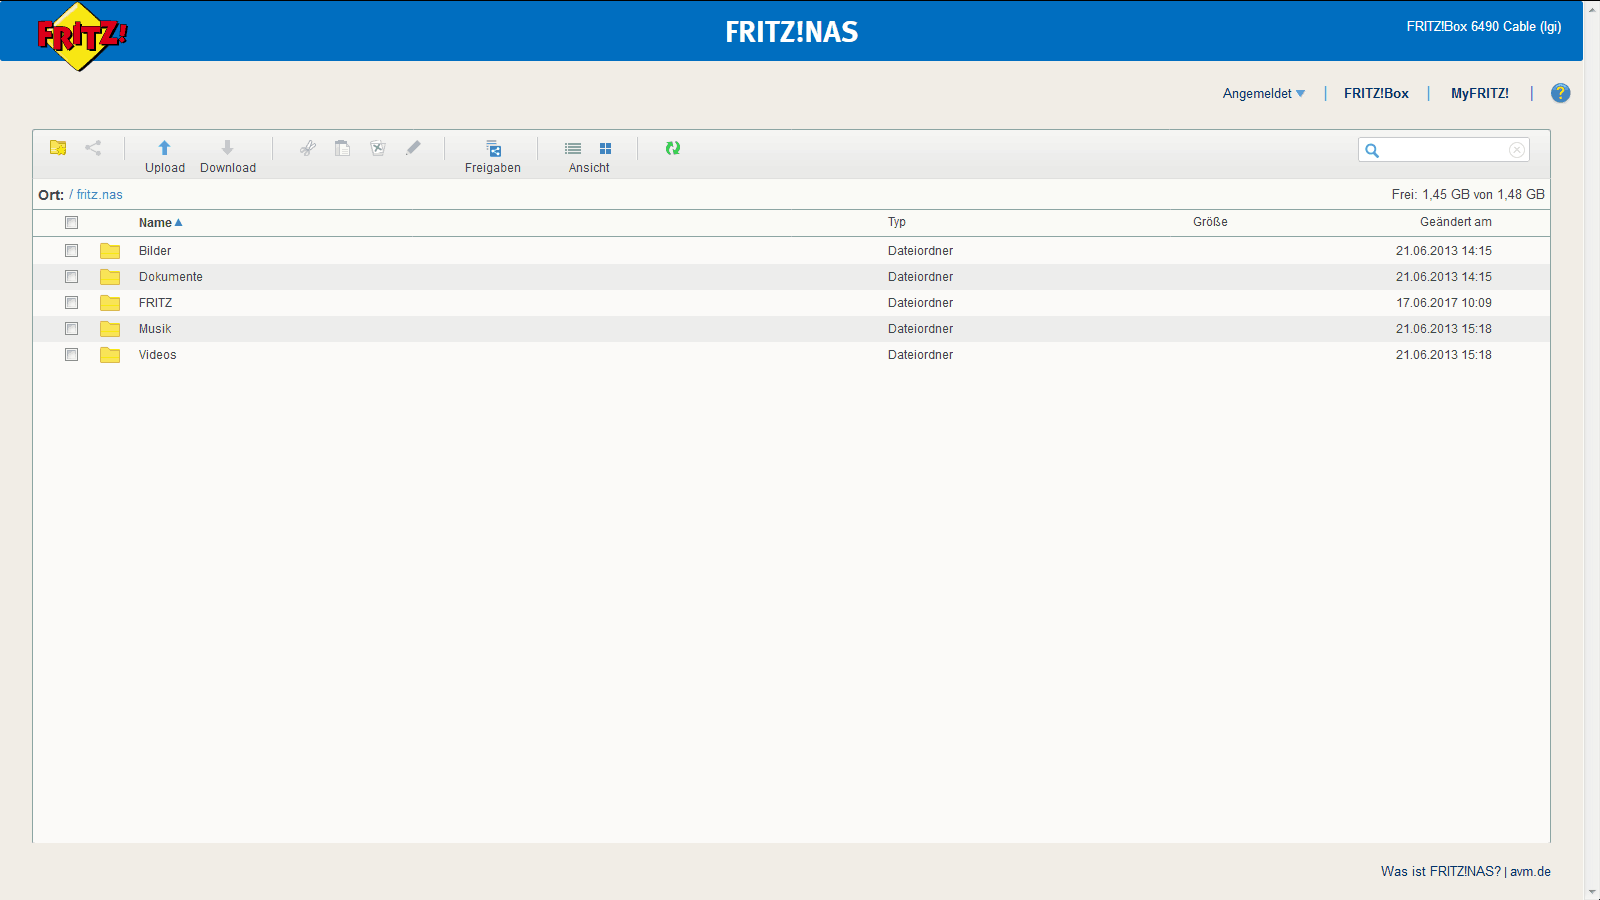Click the Bilder folder icon
Image resolution: width=1600 pixels, height=900 pixels.
[x=110, y=251]
